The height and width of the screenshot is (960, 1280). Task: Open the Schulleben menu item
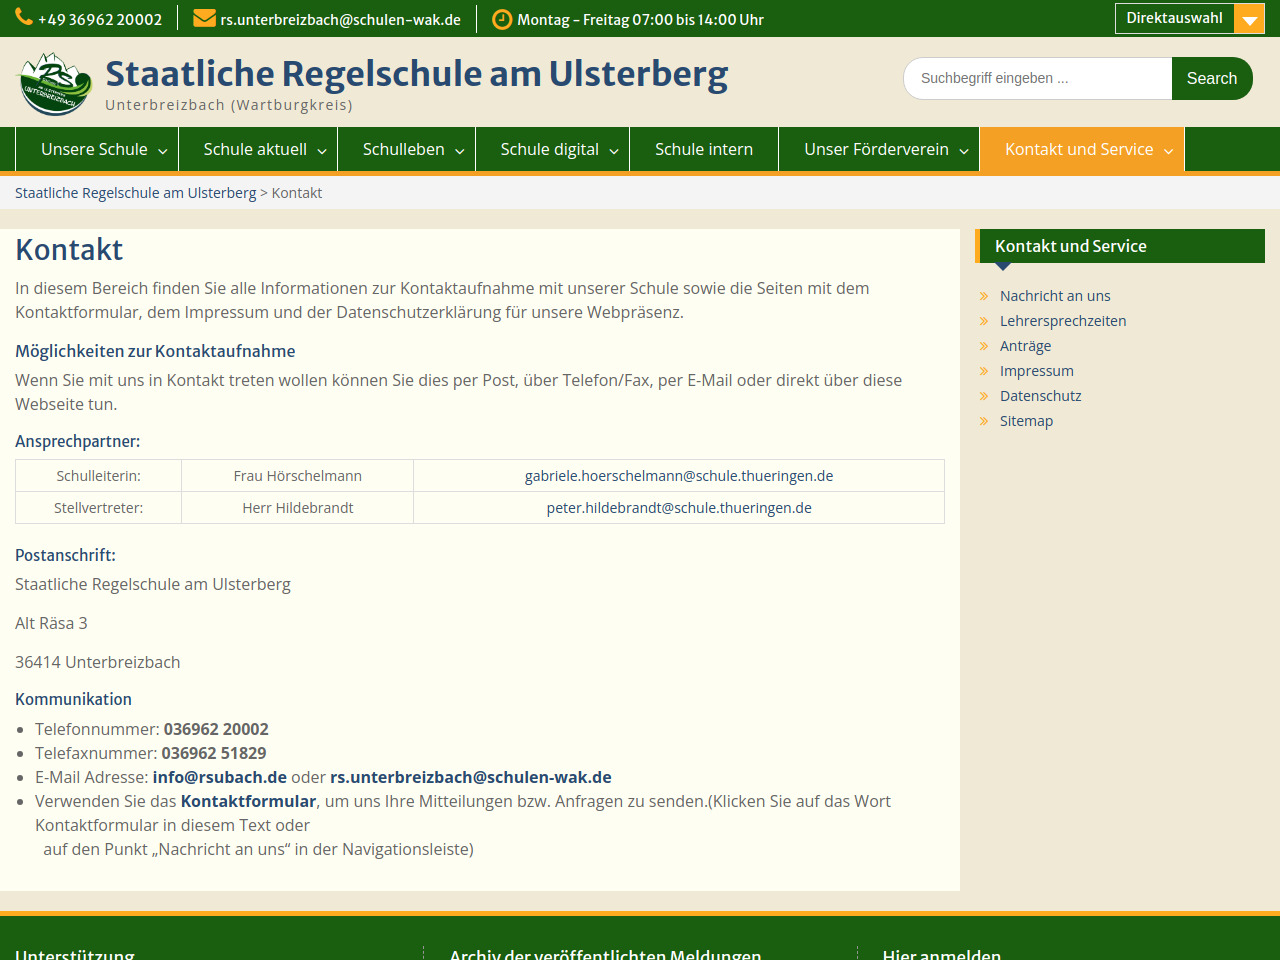pyautogui.click(x=403, y=149)
